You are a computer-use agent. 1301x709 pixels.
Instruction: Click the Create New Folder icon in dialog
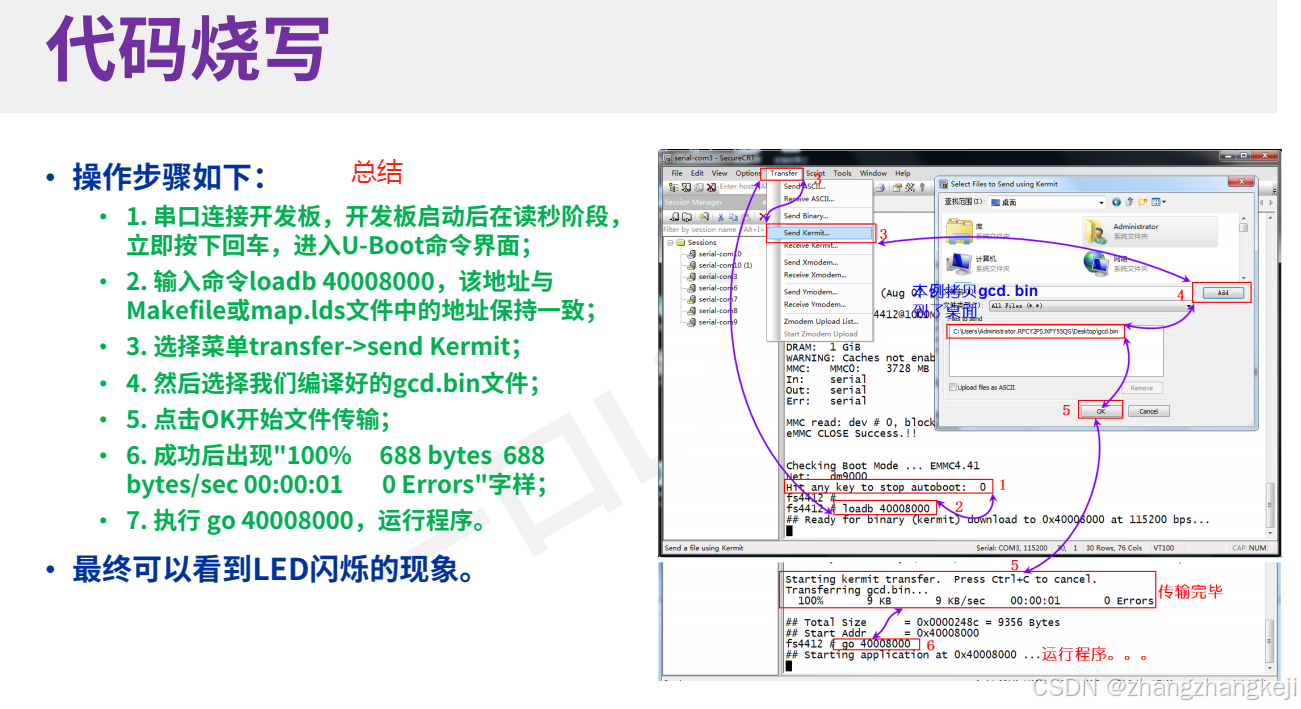tap(1142, 202)
